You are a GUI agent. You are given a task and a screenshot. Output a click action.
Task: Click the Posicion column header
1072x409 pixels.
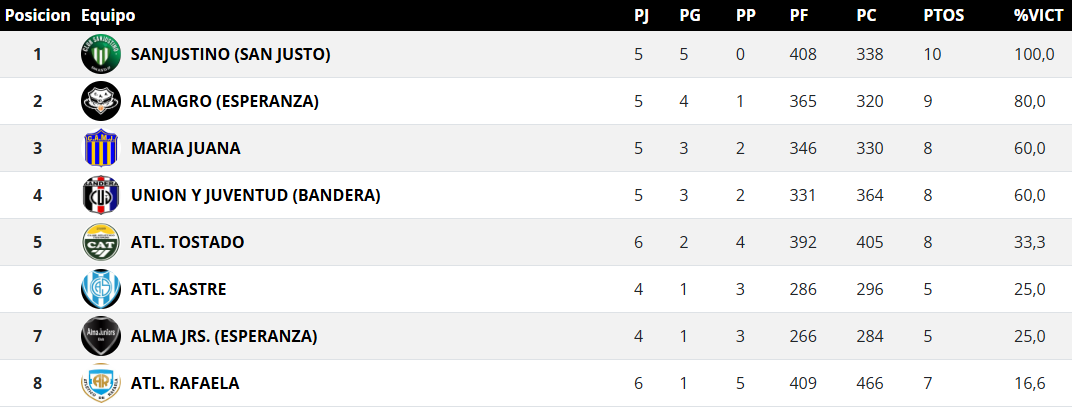pos(38,16)
